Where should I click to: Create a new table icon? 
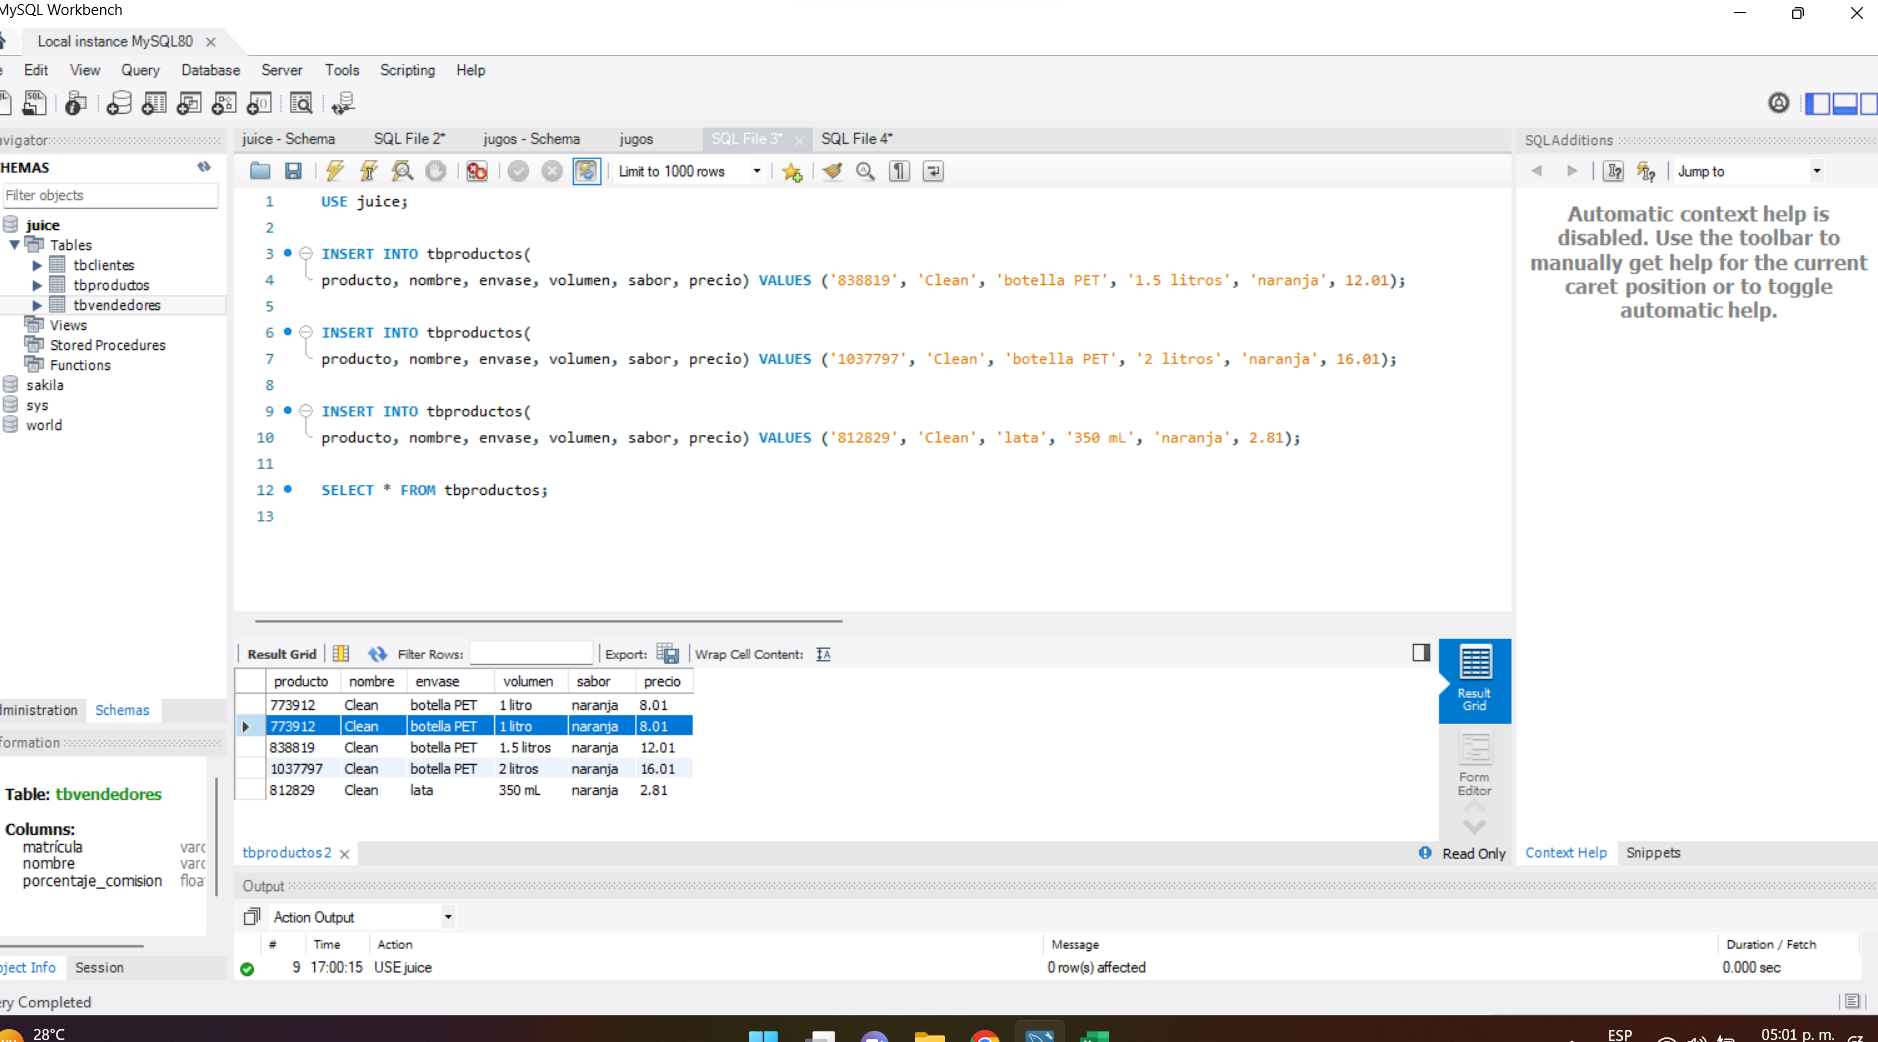coord(154,103)
